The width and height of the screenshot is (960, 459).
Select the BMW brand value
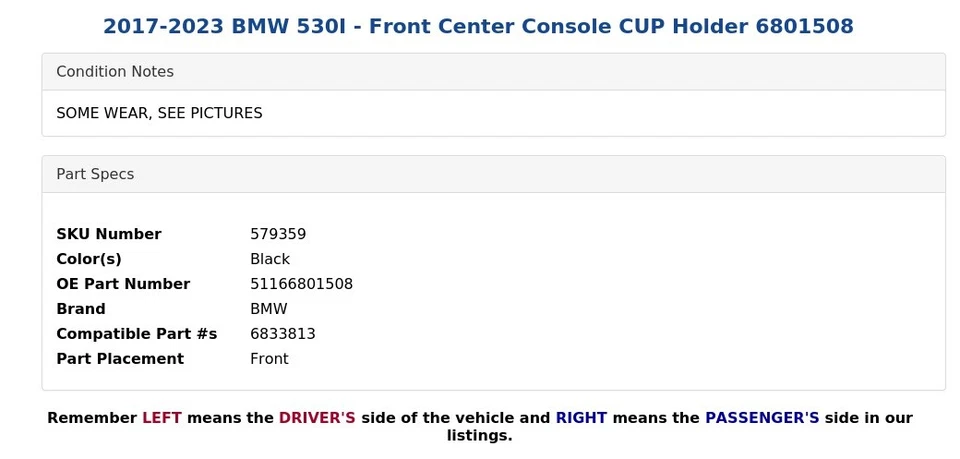269,309
